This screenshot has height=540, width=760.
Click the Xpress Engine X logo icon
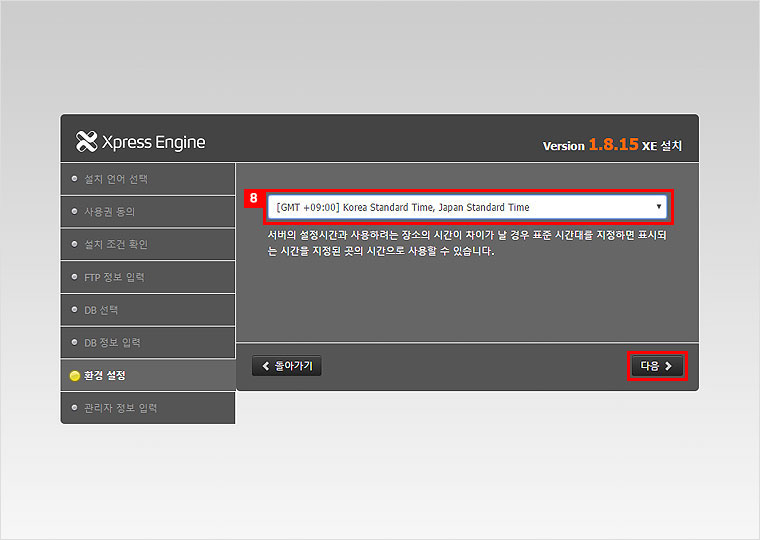pos(86,142)
